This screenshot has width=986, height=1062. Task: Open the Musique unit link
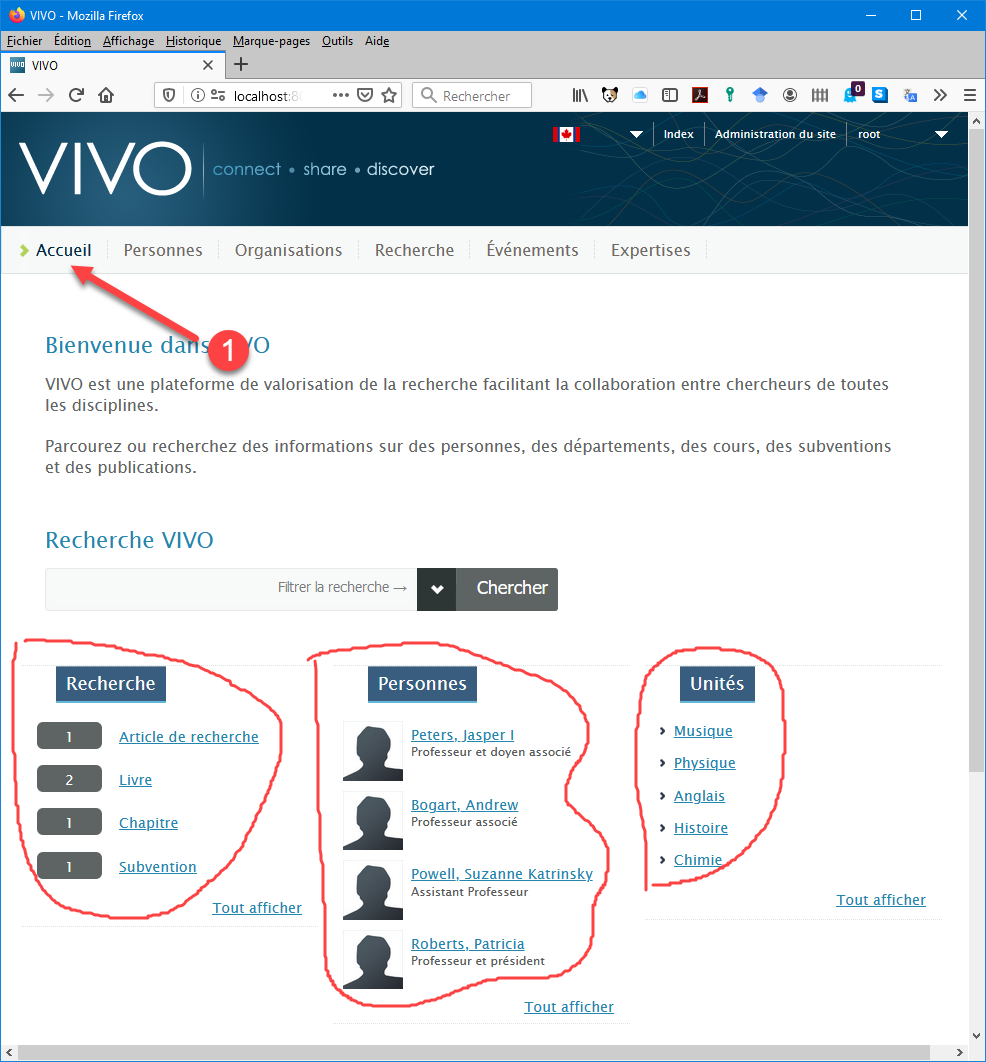click(703, 731)
